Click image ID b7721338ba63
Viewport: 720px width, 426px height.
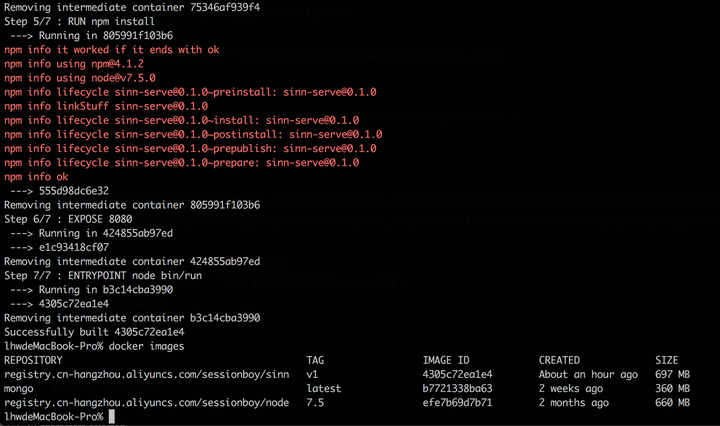(457, 388)
